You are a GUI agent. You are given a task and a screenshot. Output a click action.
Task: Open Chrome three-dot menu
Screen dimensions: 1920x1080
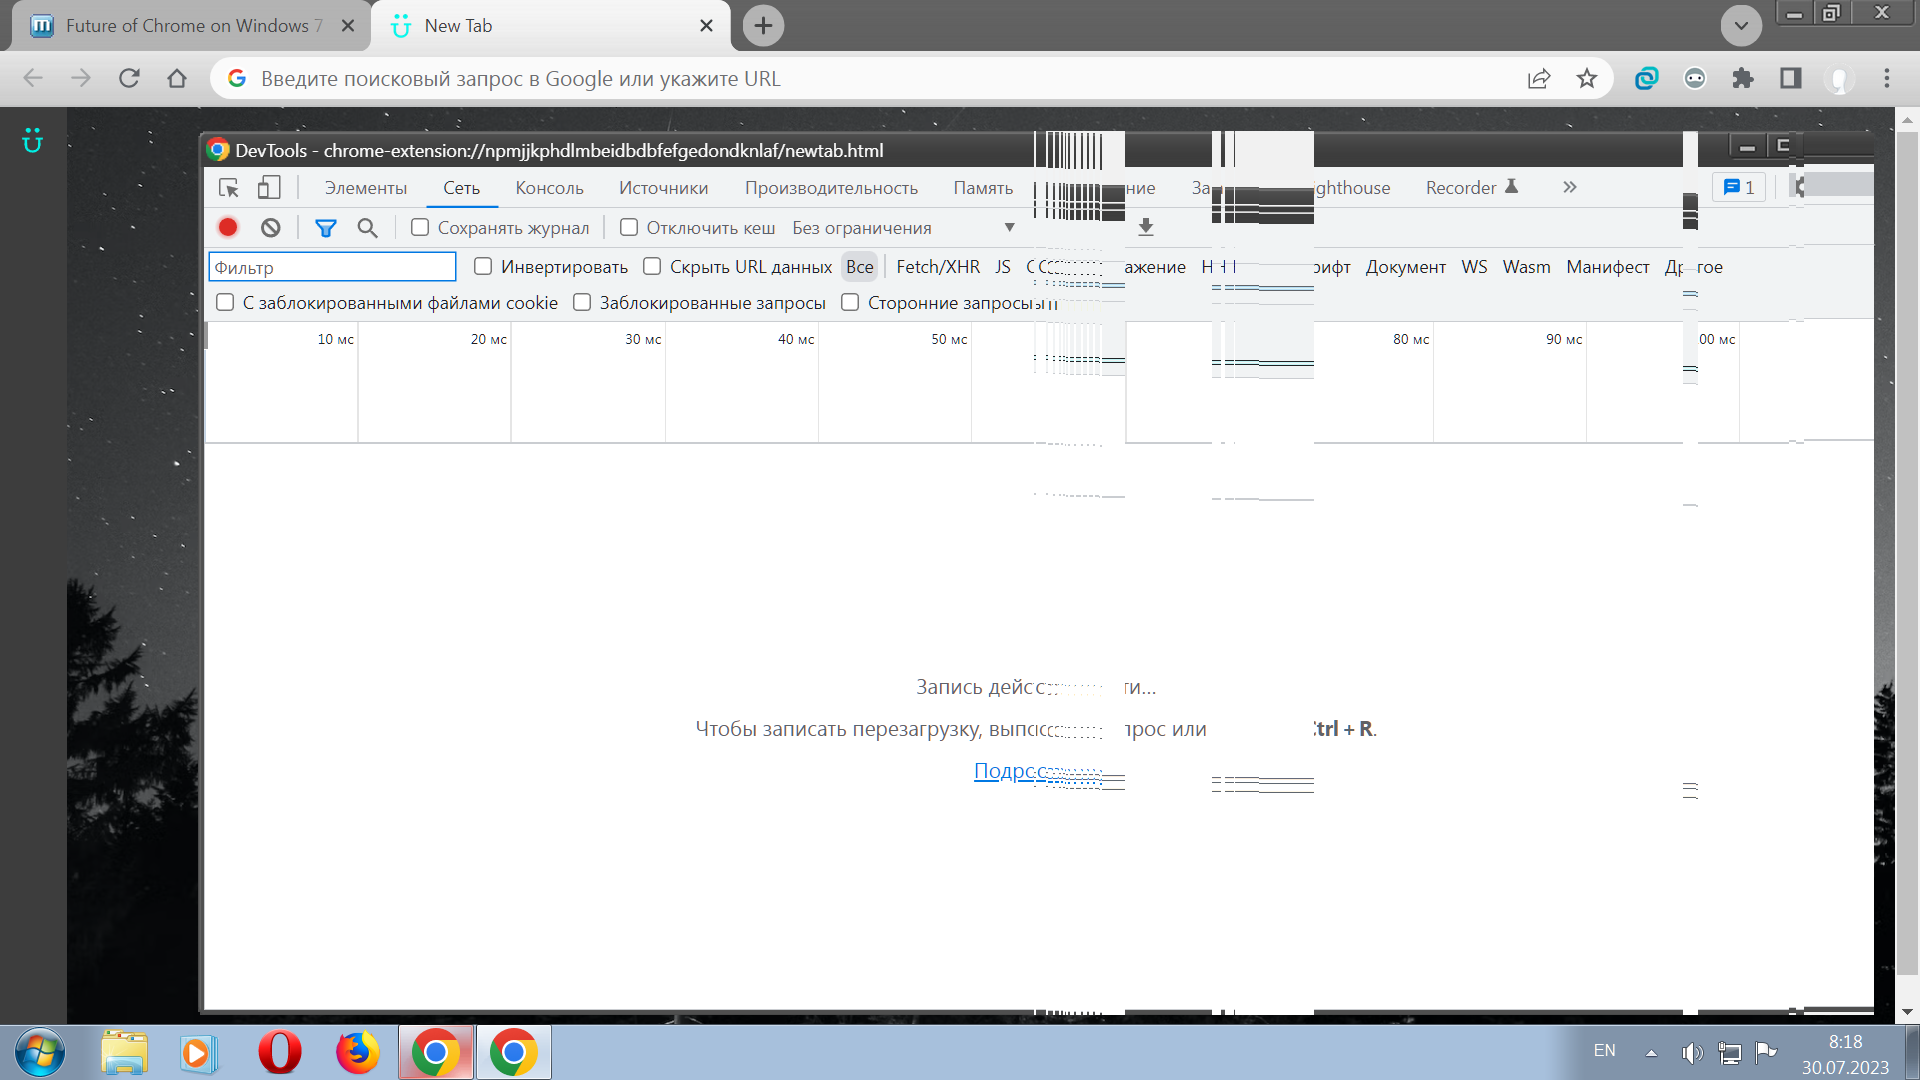tap(1887, 78)
